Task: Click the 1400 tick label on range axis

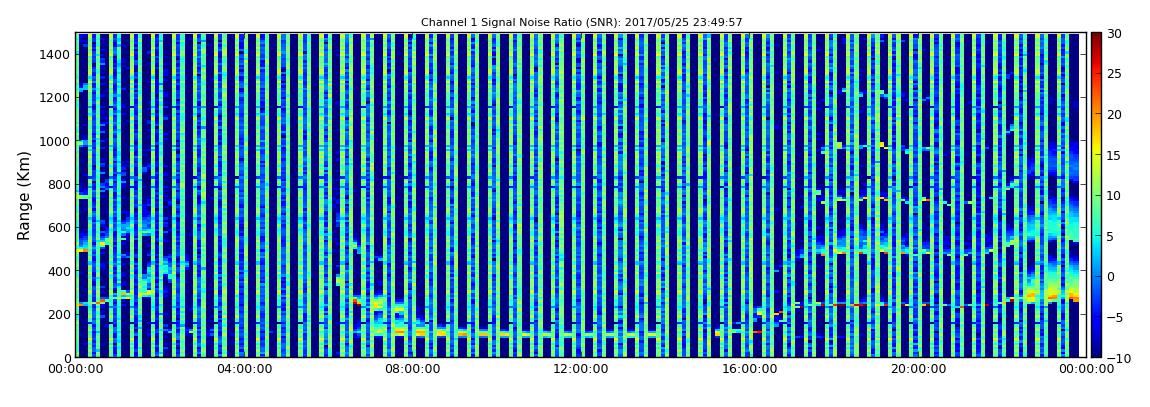Action: 55,54
